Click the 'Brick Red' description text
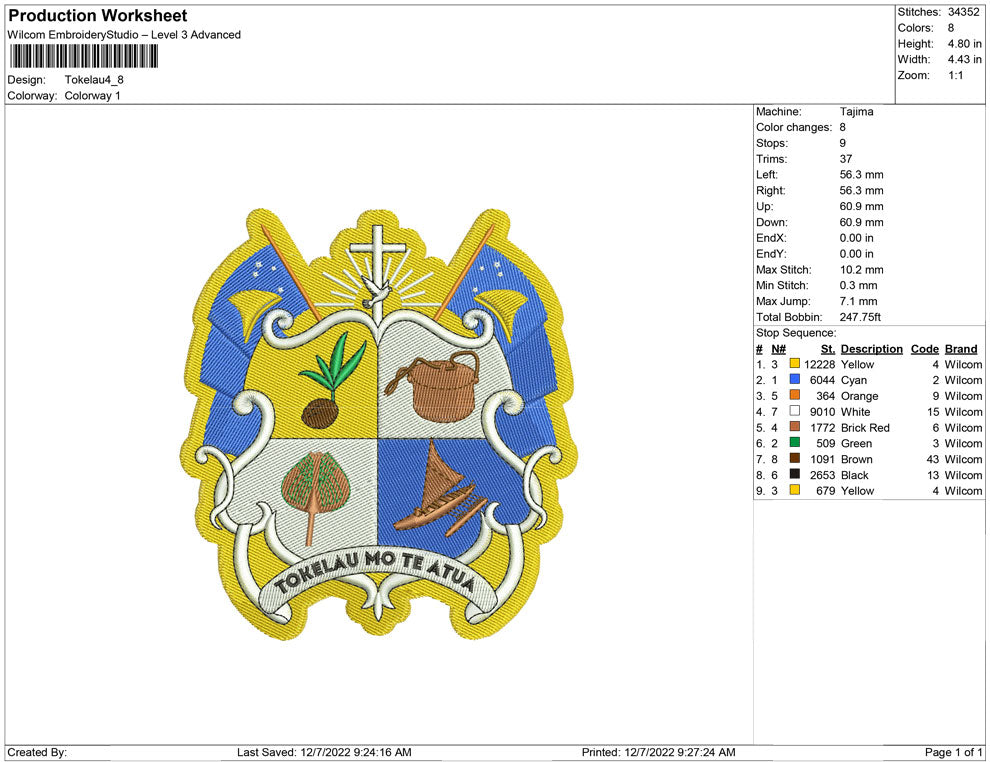 click(x=865, y=427)
